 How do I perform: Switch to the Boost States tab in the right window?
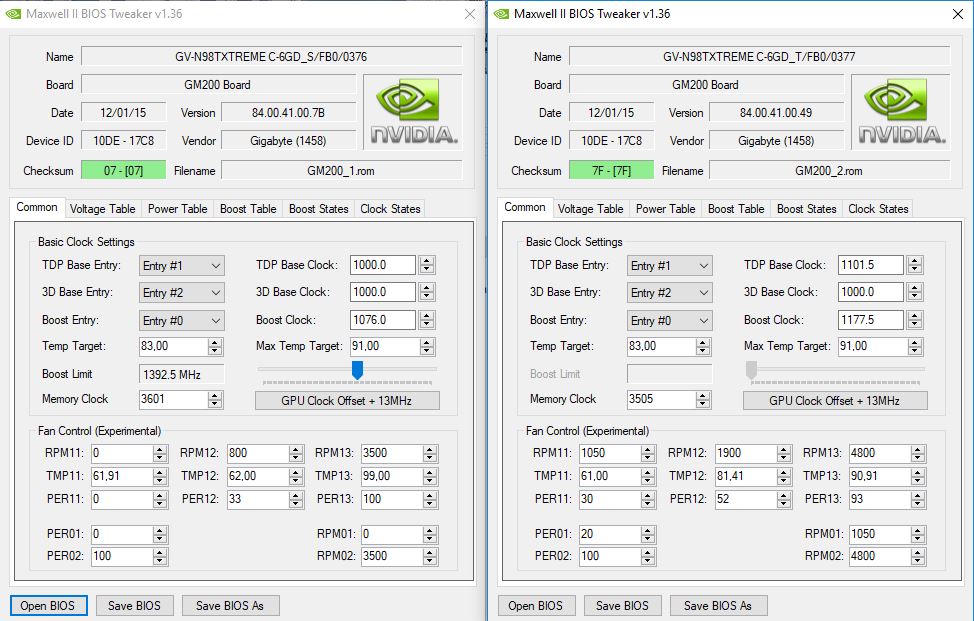coord(806,209)
